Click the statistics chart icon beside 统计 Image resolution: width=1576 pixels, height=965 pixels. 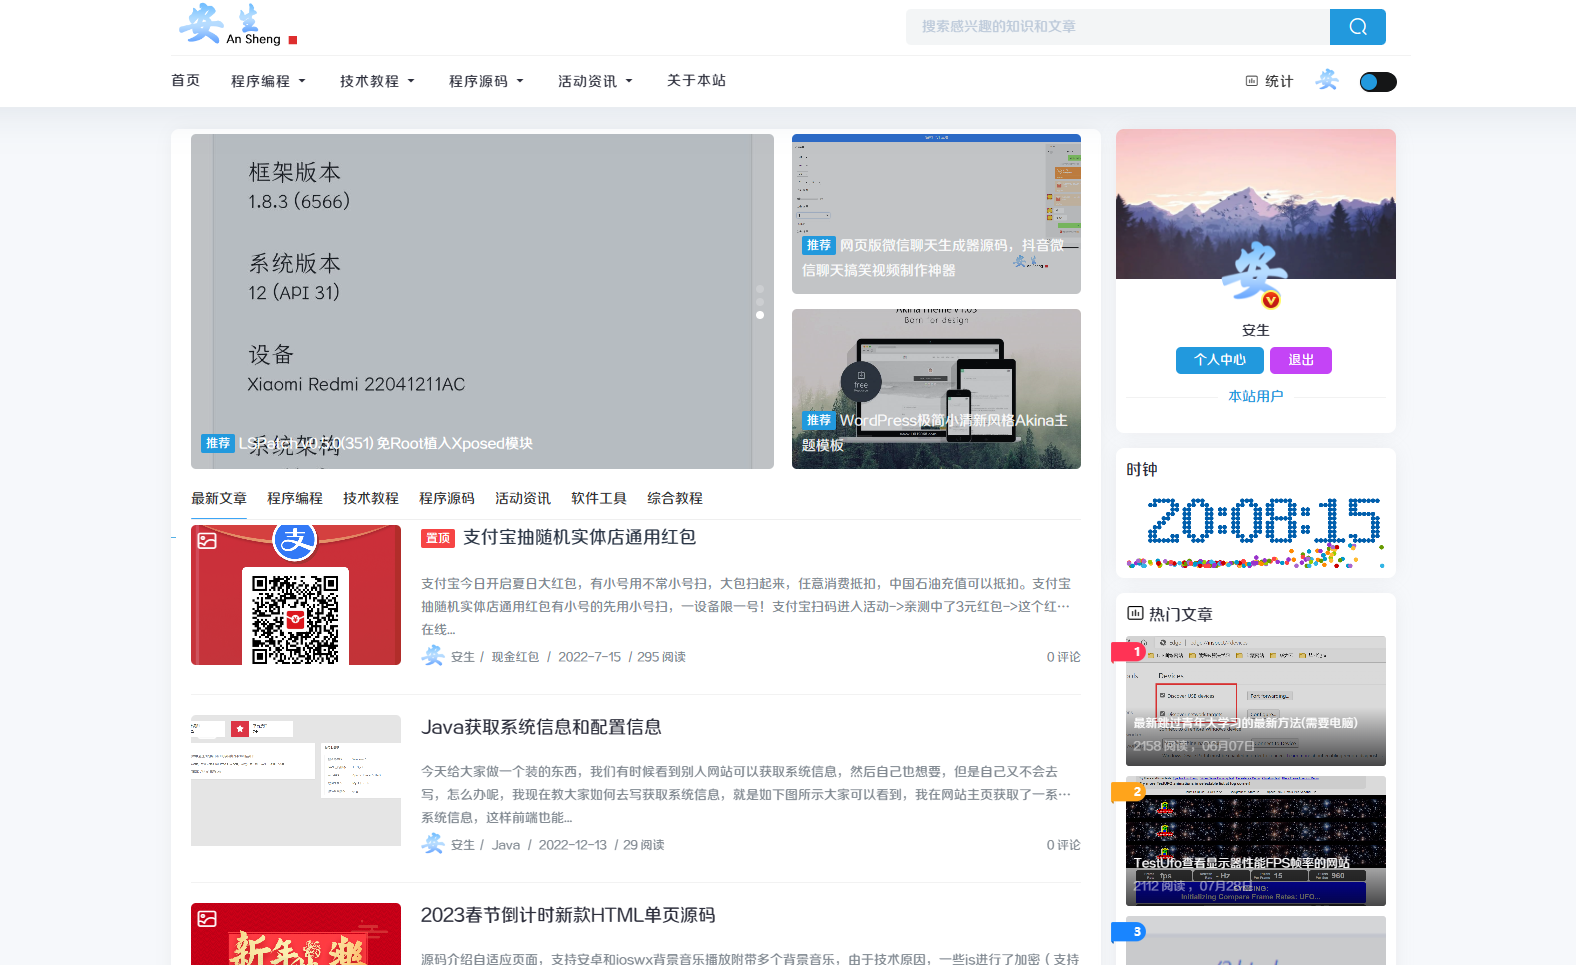click(1251, 81)
